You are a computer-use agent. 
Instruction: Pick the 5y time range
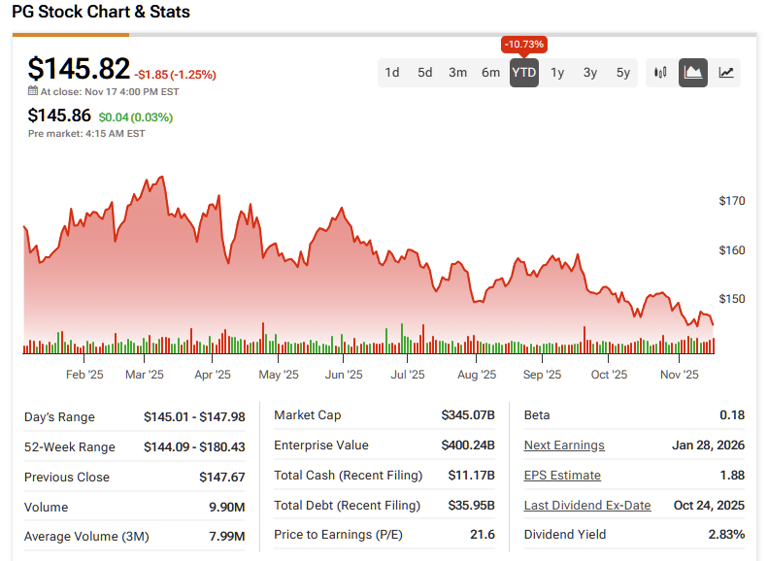[623, 72]
